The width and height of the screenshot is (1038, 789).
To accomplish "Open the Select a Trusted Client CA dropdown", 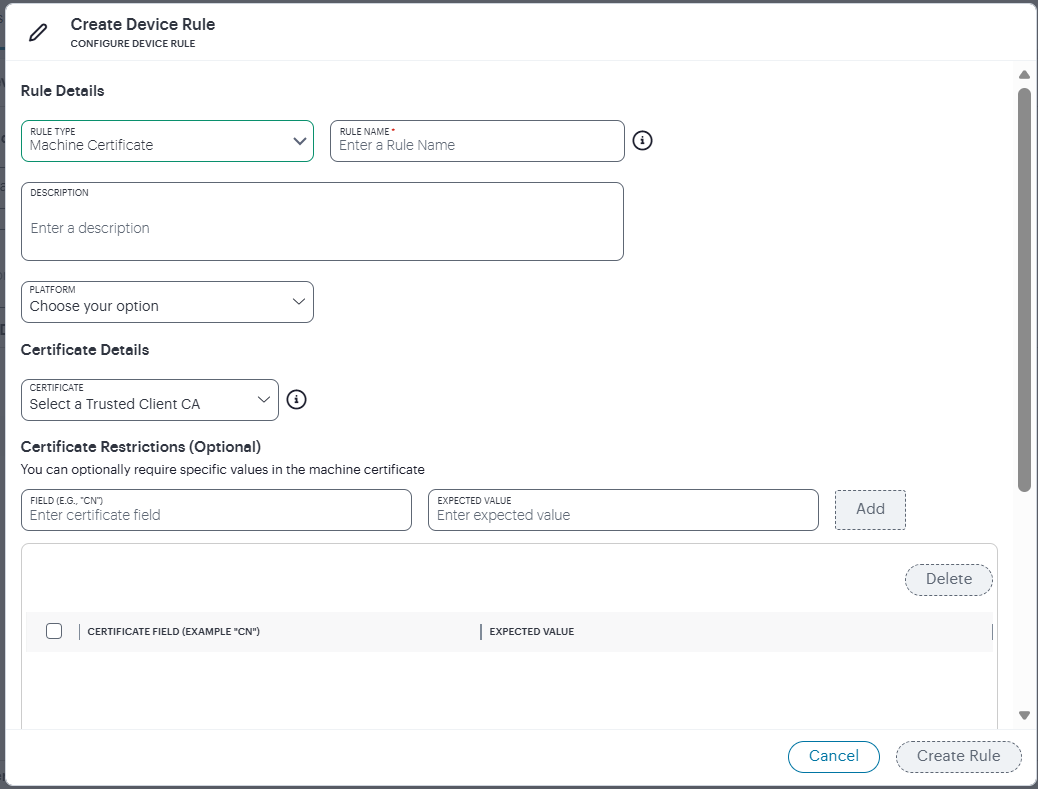I will point(150,400).
